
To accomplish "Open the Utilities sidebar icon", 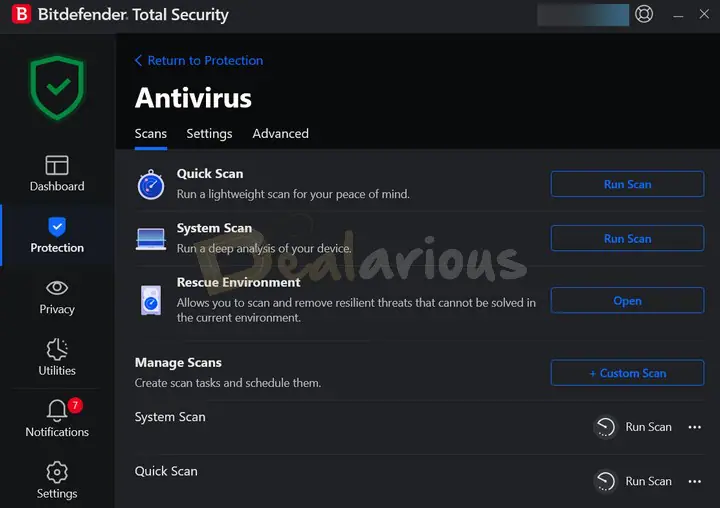I will pyautogui.click(x=57, y=349).
